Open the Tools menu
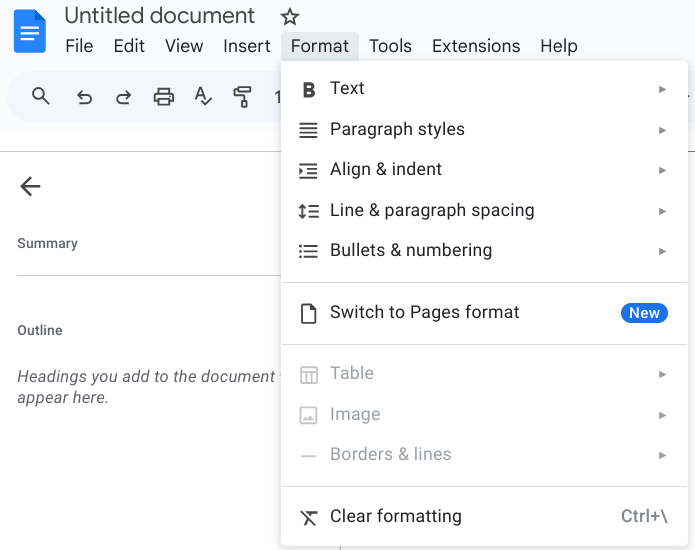This screenshot has width=695, height=550. 390,46
